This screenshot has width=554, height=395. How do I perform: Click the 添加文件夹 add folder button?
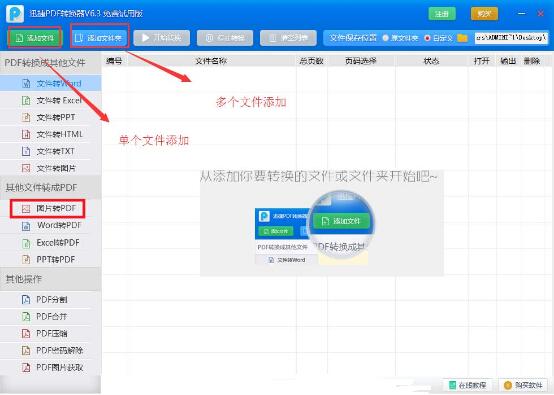pyautogui.click(x=99, y=37)
